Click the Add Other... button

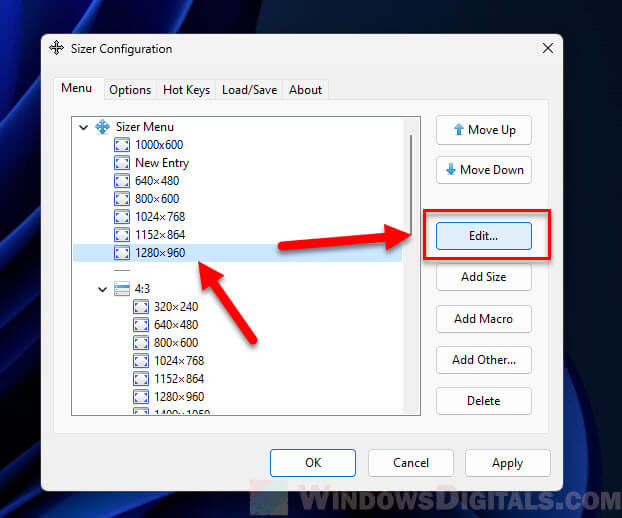[484, 360]
